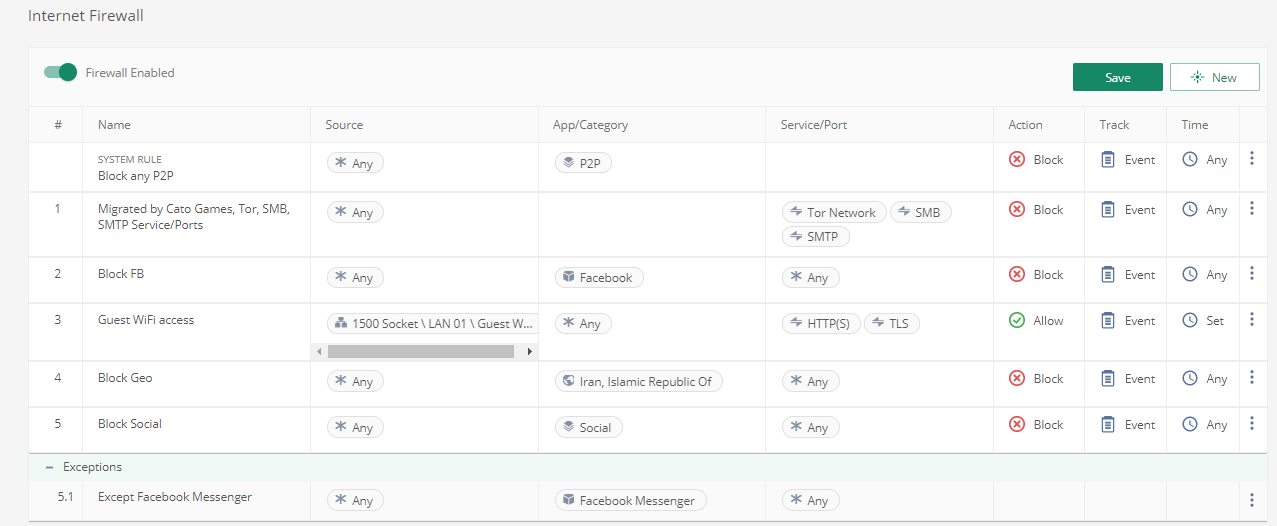Click the Iran geo-location chip
The image size is (1277, 526).
point(638,381)
